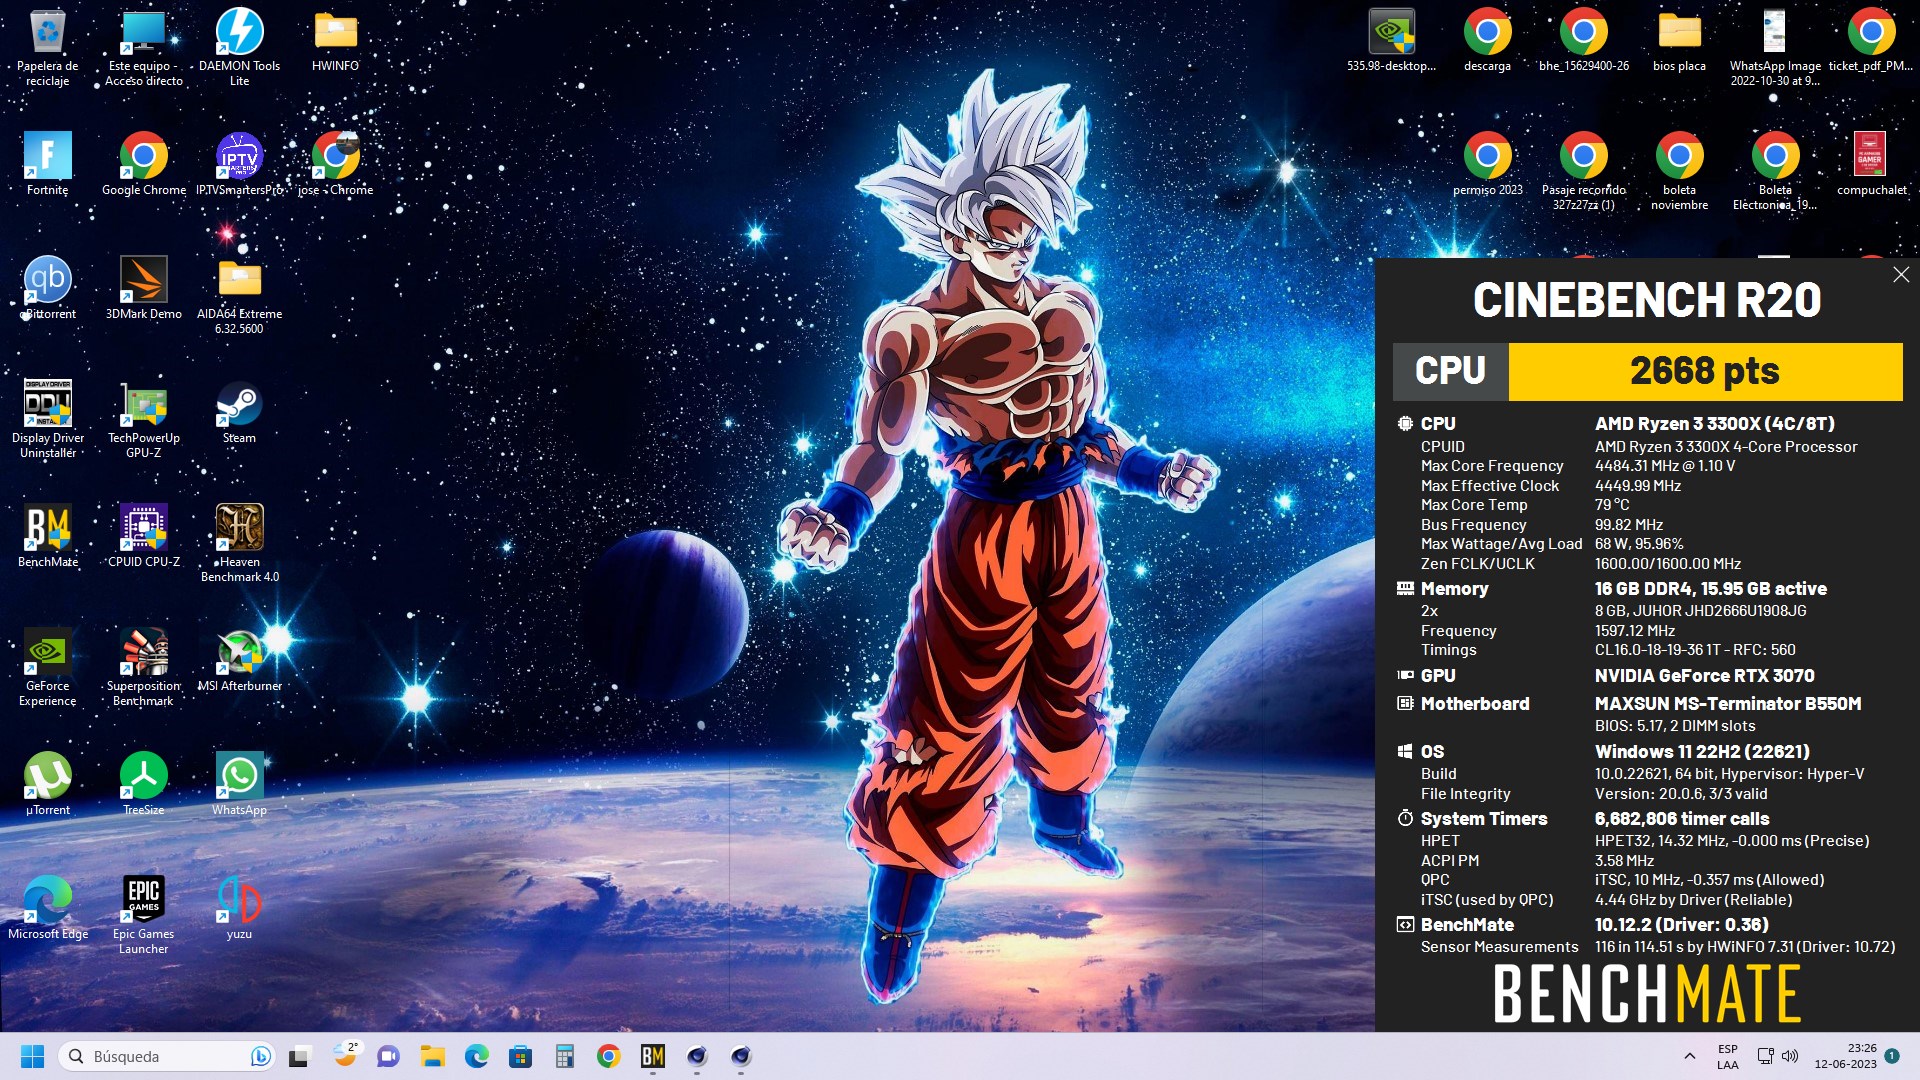Viewport: 1920px width, 1080px height.
Task: Open Boleta Electronica_19 file icon
Action: click(1775, 171)
